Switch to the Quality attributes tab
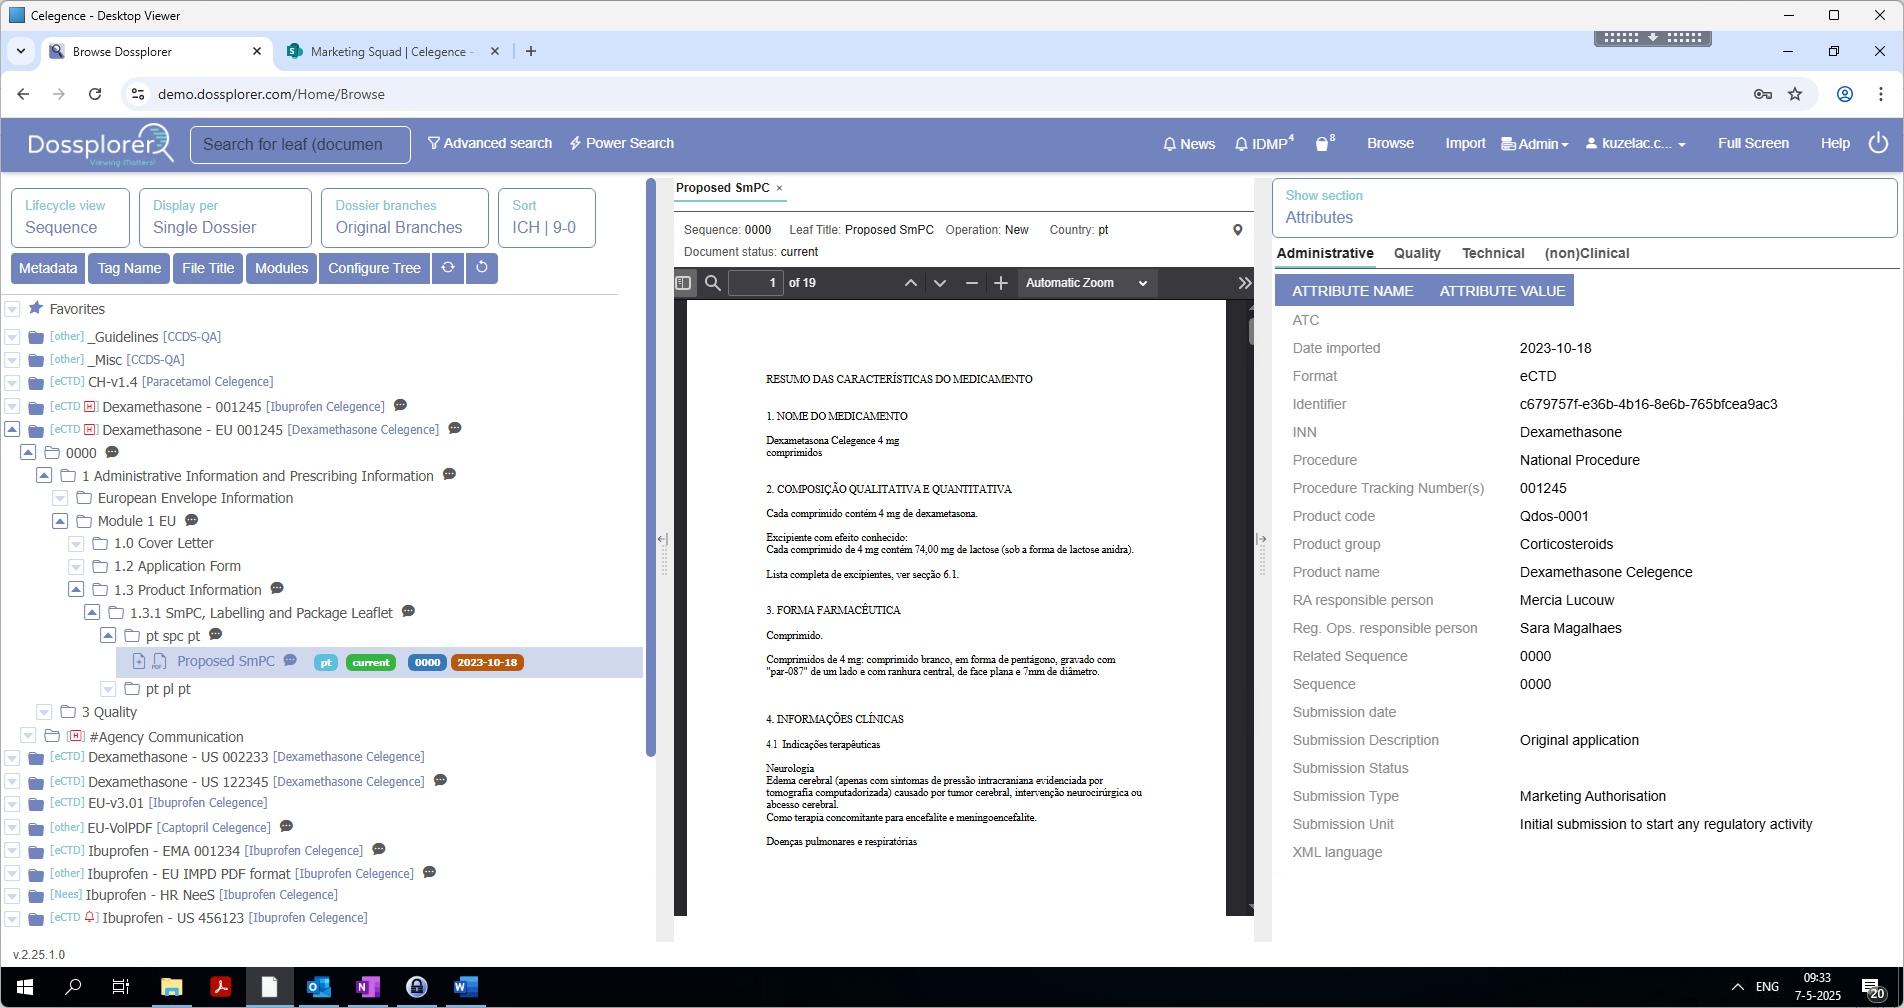1904x1008 pixels. pyautogui.click(x=1416, y=253)
